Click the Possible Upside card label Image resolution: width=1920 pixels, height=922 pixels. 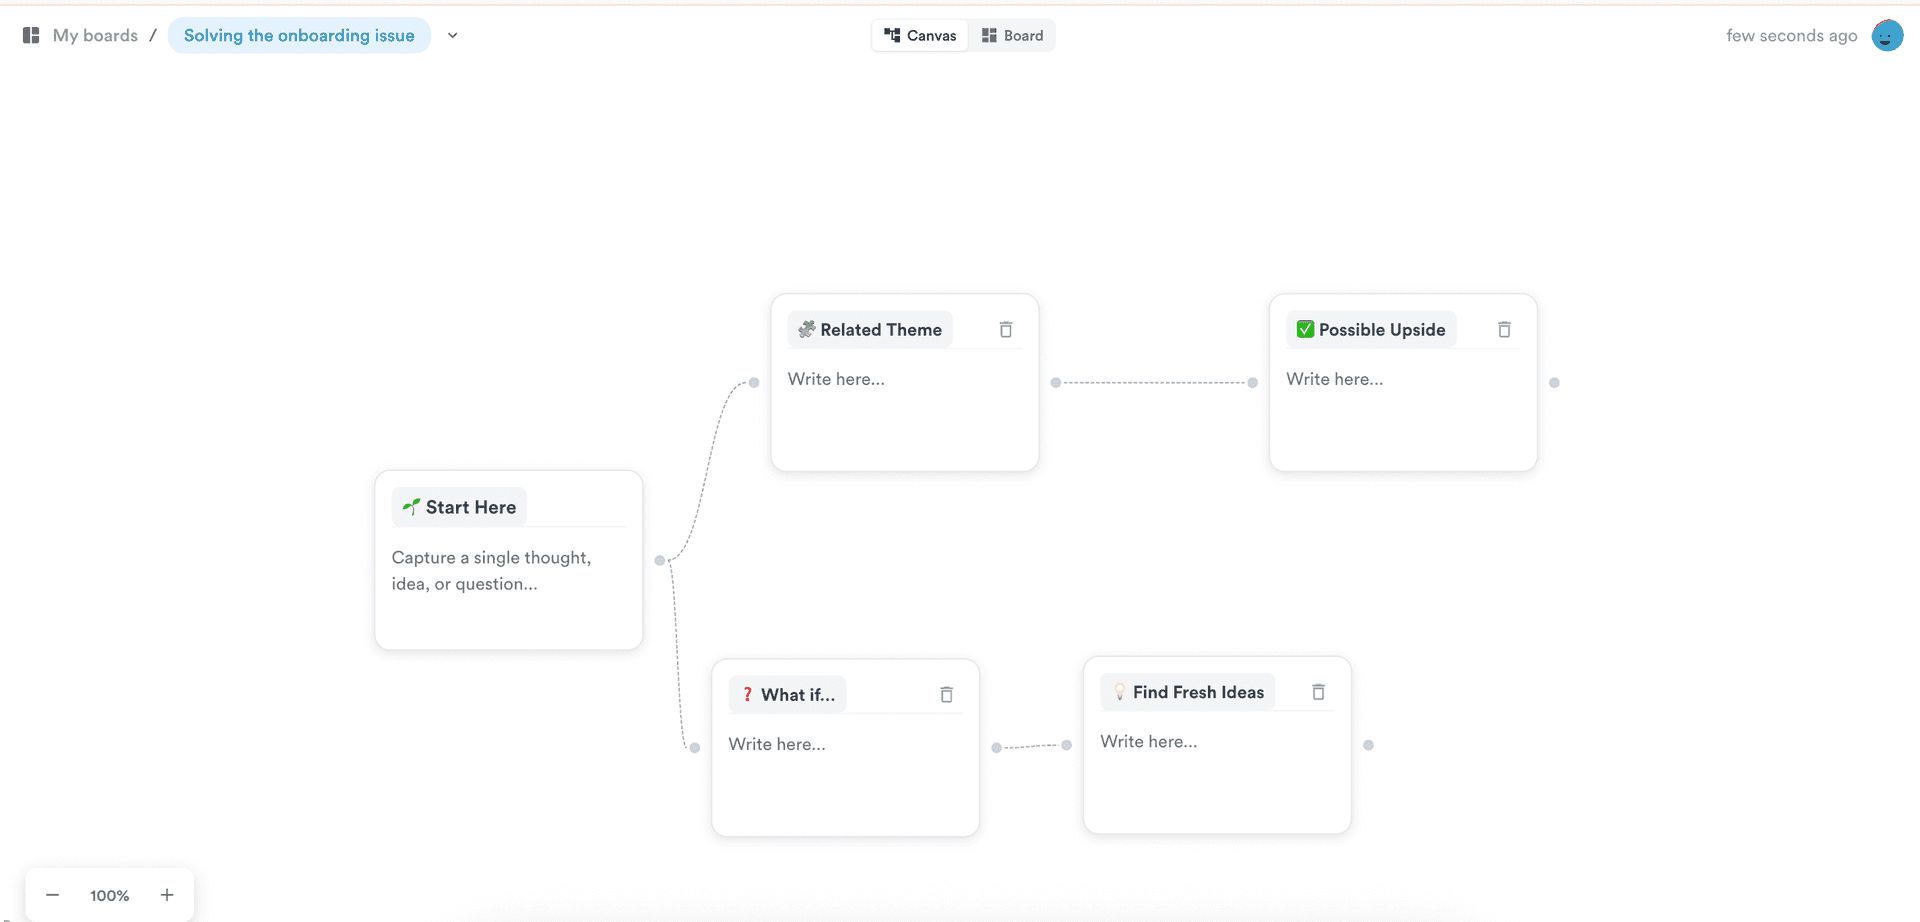pyautogui.click(x=1371, y=329)
